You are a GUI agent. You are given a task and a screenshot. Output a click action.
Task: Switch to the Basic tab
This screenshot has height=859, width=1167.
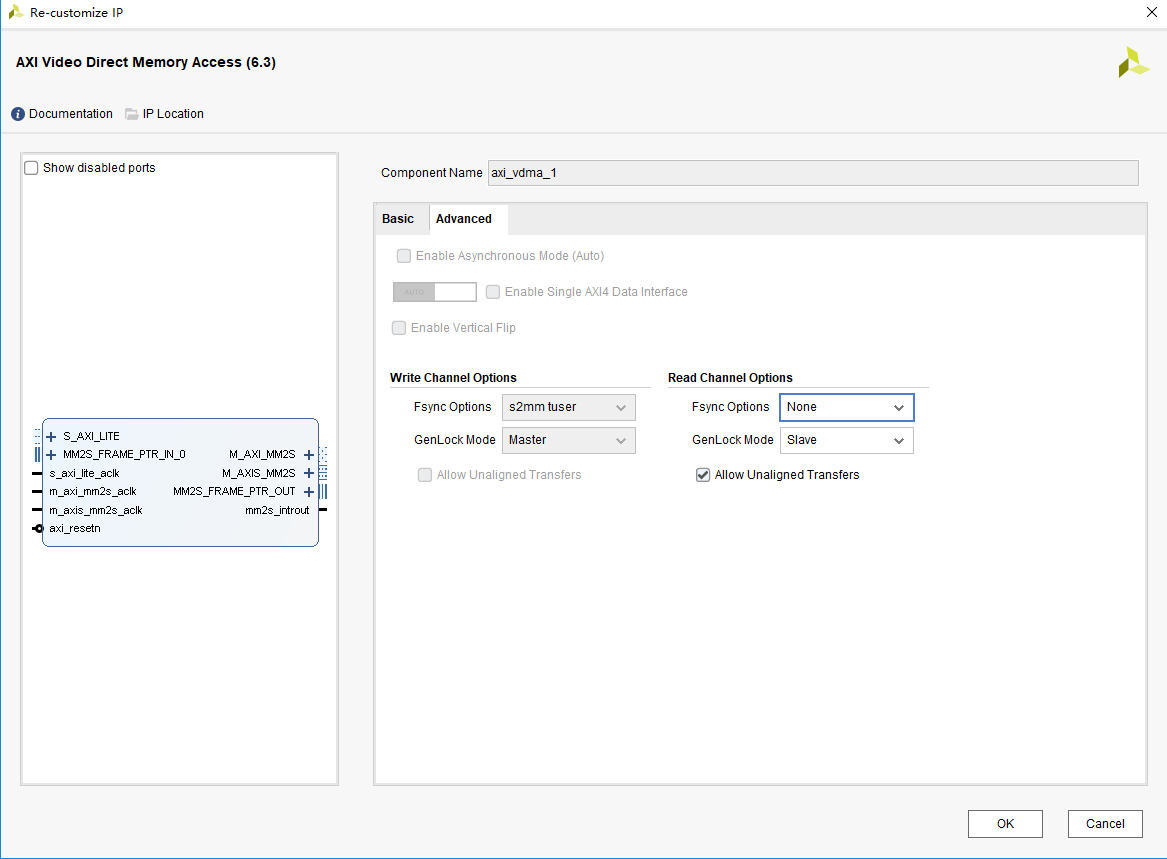click(x=398, y=219)
